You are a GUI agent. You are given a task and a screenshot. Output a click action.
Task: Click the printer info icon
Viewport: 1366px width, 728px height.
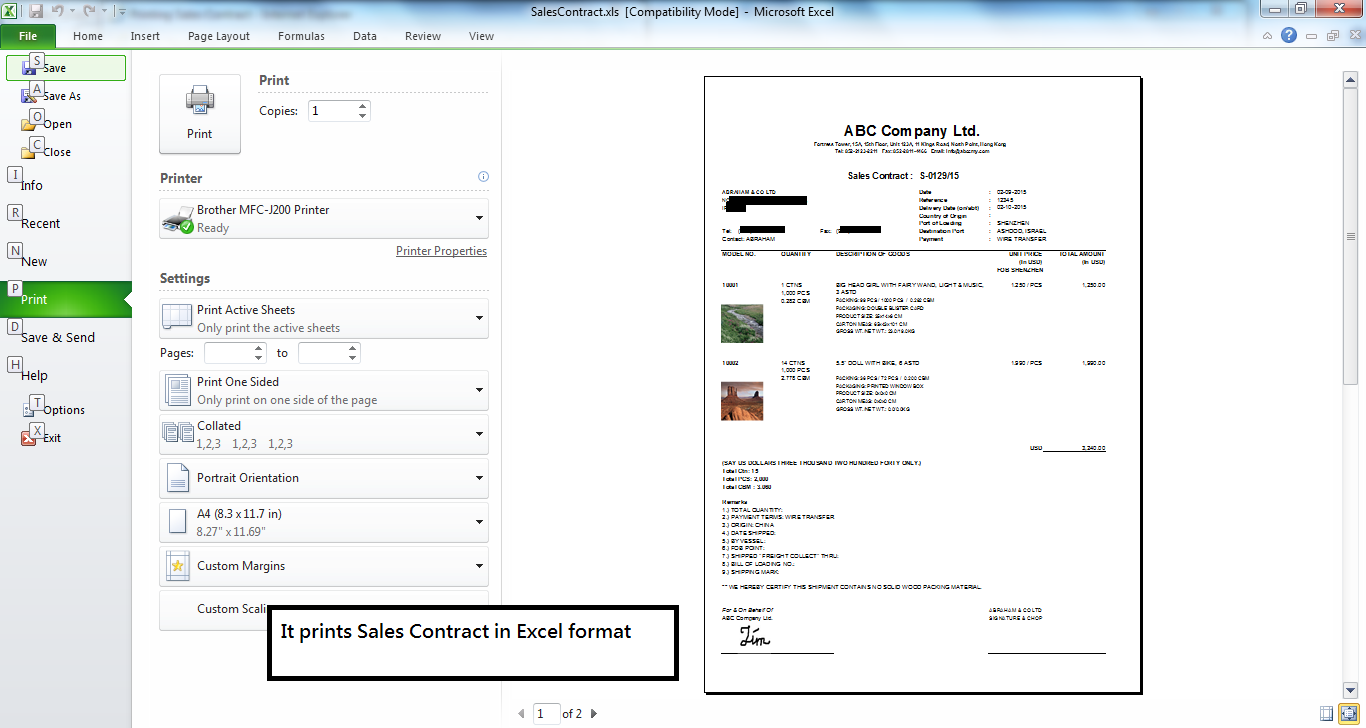[483, 177]
